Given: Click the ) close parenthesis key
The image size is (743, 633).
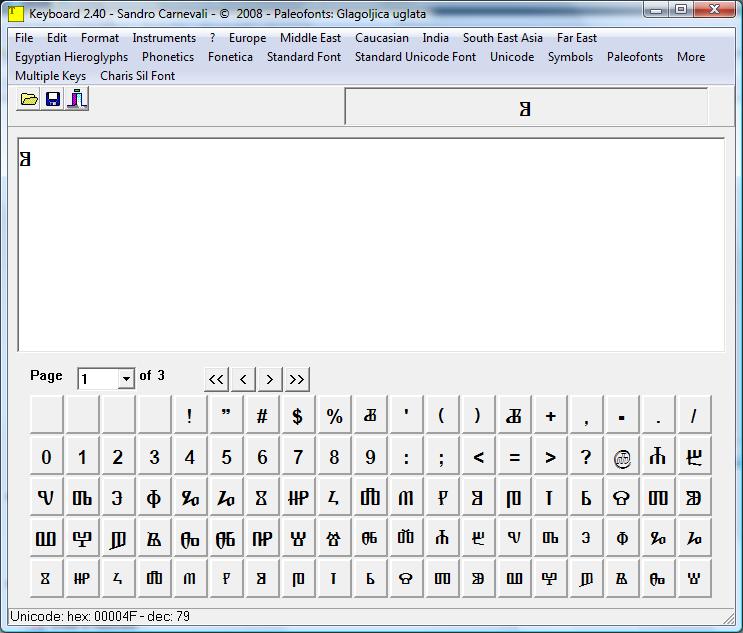Looking at the screenshot, I should 478,416.
